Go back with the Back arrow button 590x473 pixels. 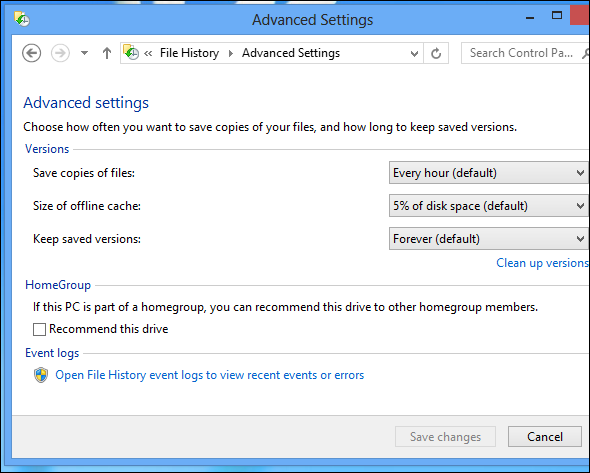pos(31,53)
